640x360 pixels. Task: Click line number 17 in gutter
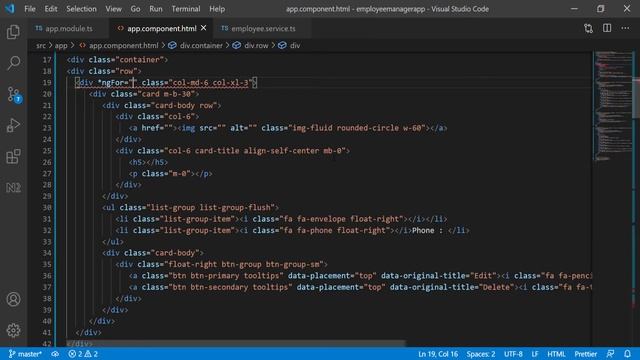(x=47, y=60)
